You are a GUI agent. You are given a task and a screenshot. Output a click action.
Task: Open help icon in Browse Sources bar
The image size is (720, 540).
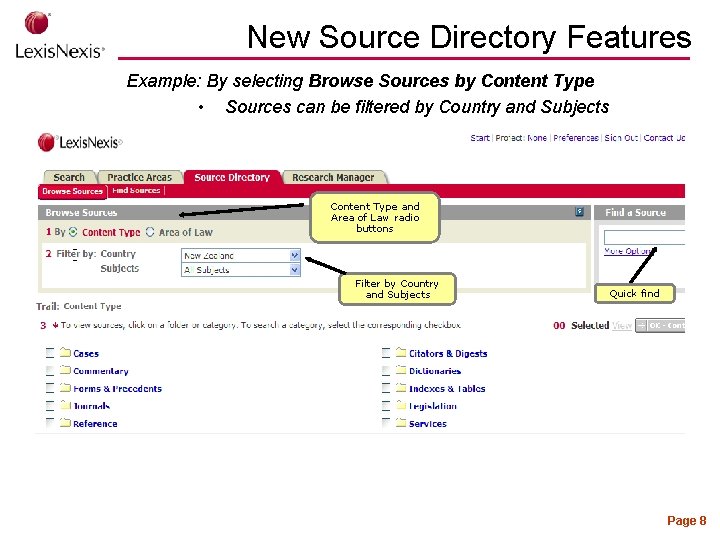click(579, 212)
